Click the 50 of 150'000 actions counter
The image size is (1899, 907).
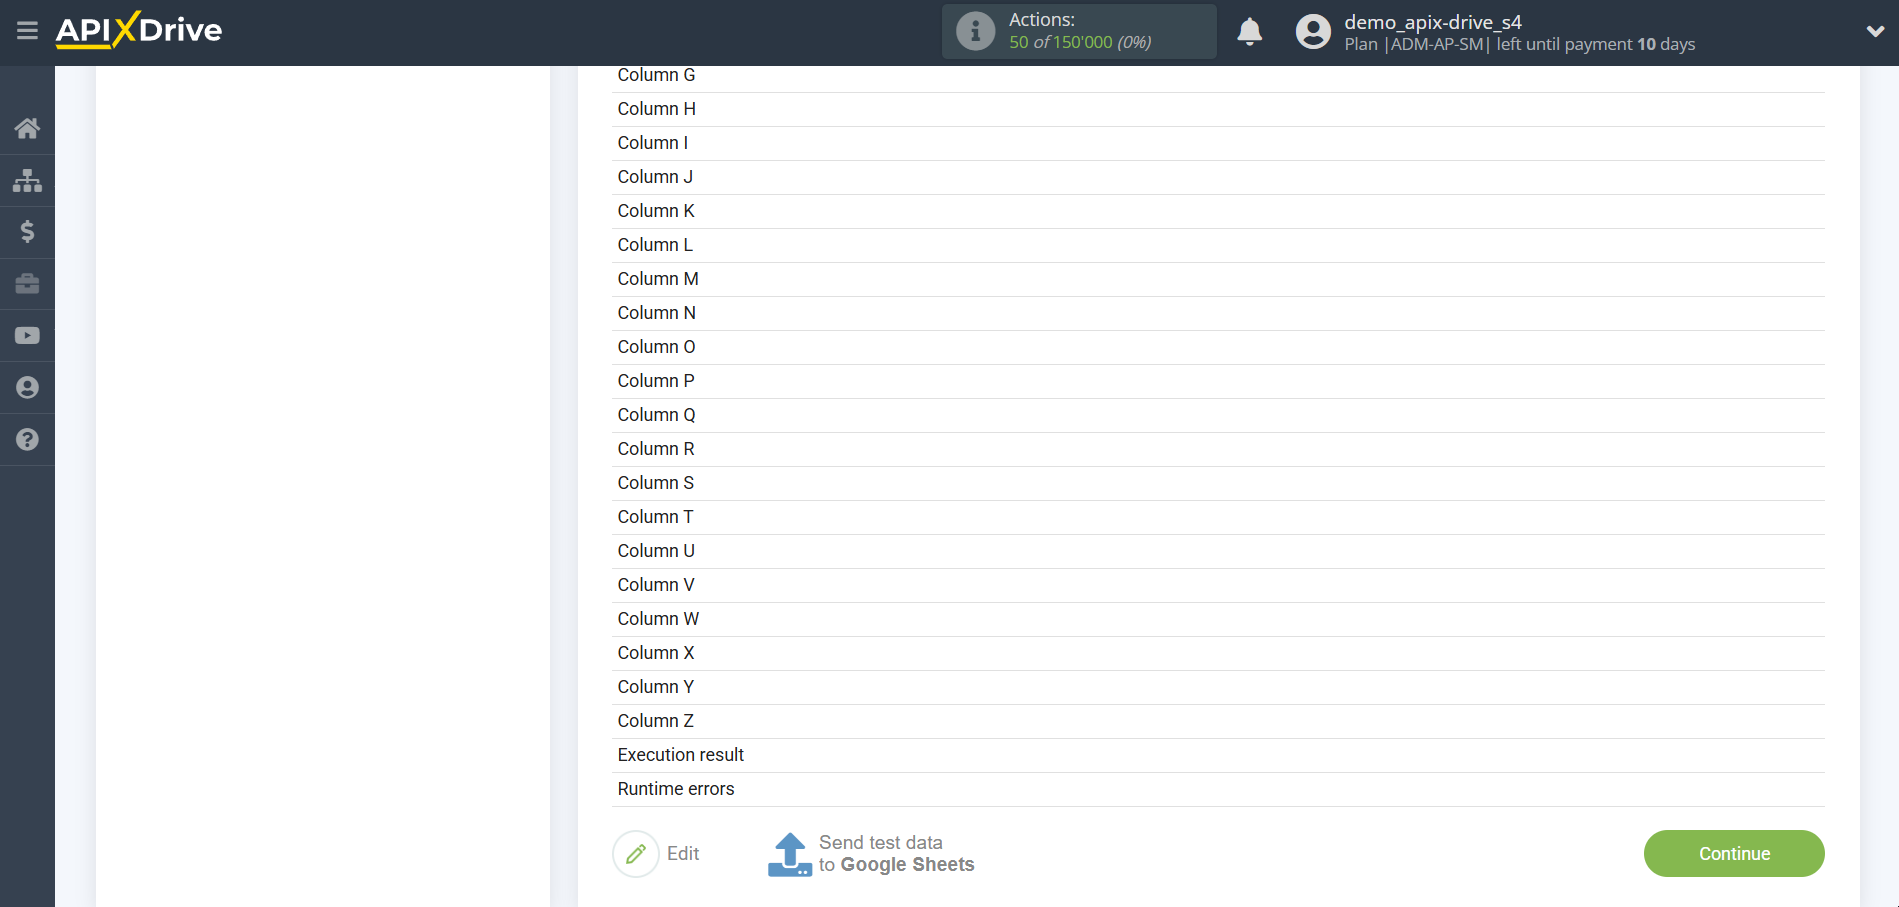point(1080,42)
